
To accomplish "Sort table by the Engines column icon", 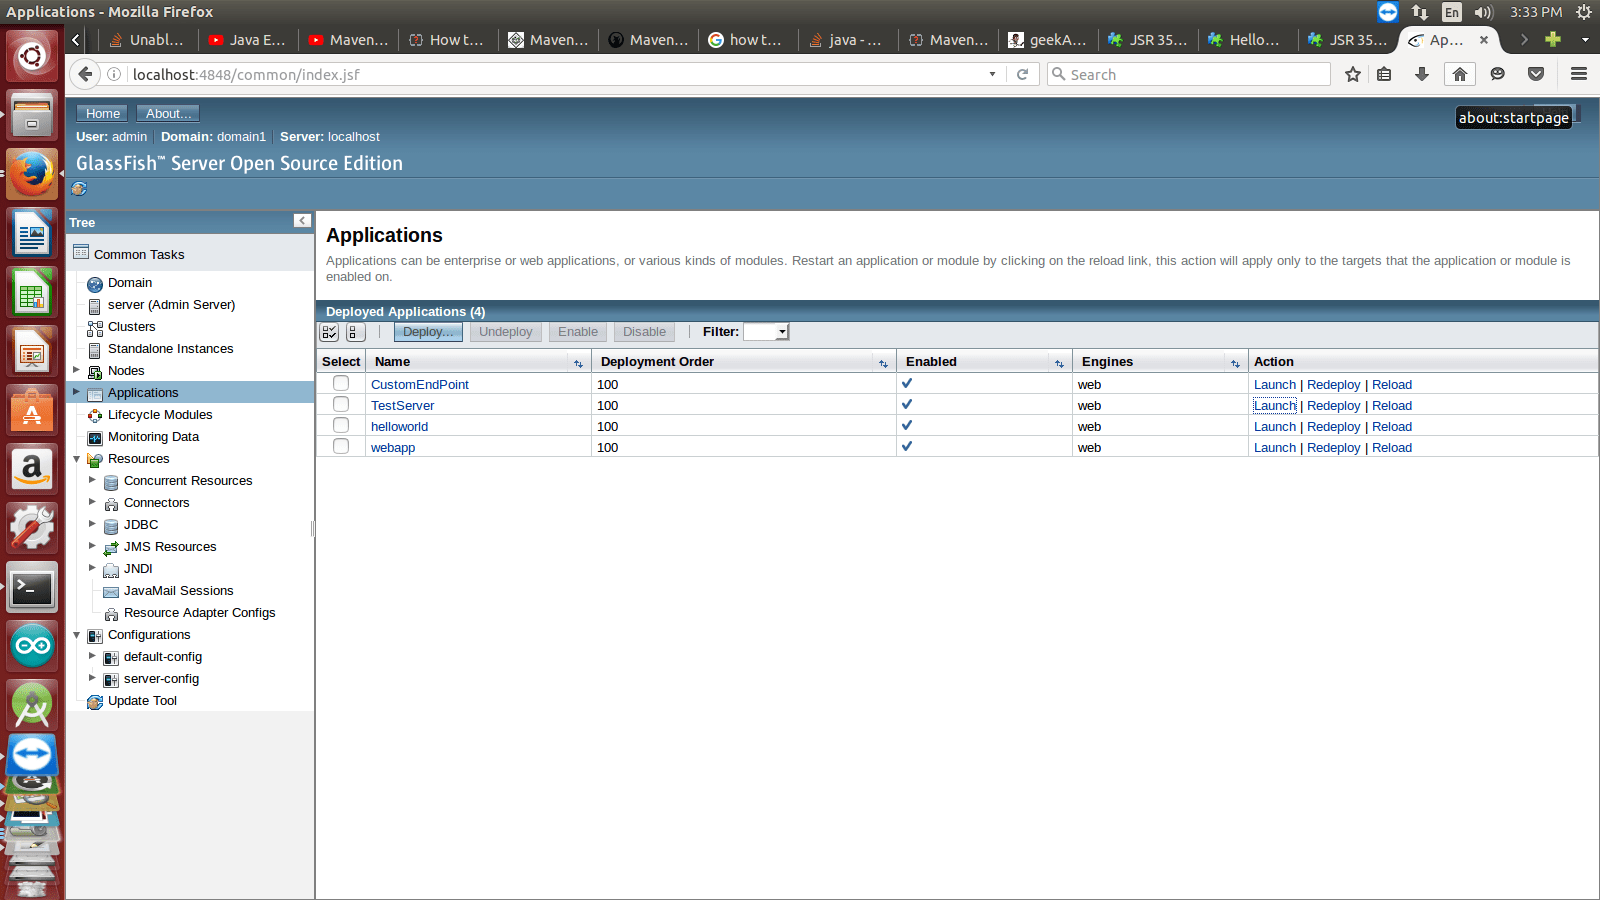I will coord(1235,363).
